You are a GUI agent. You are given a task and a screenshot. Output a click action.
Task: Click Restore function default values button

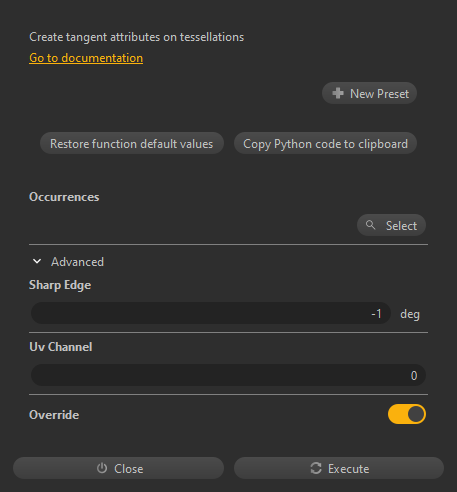pos(132,143)
